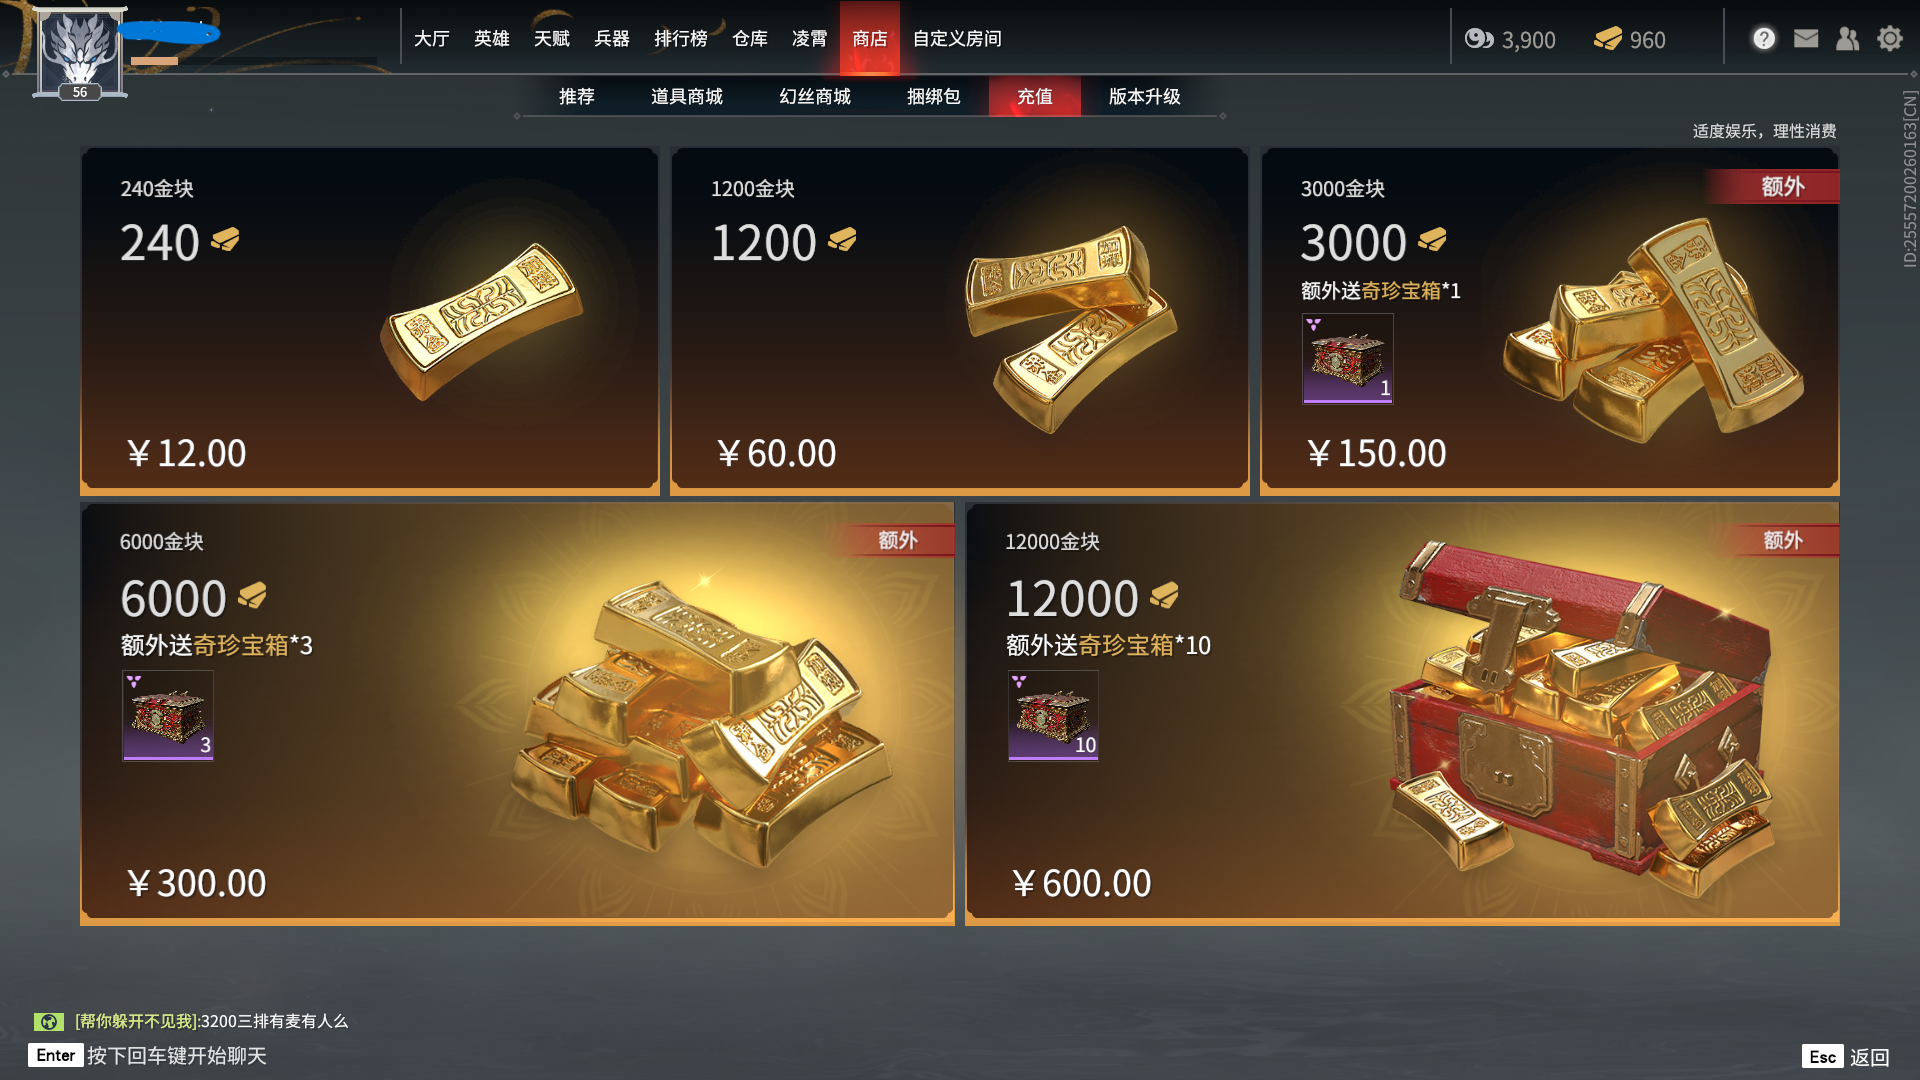This screenshot has height=1080, width=1920.
Task: Open the 版本升级 sub-tab
Action: [x=1145, y=96]
